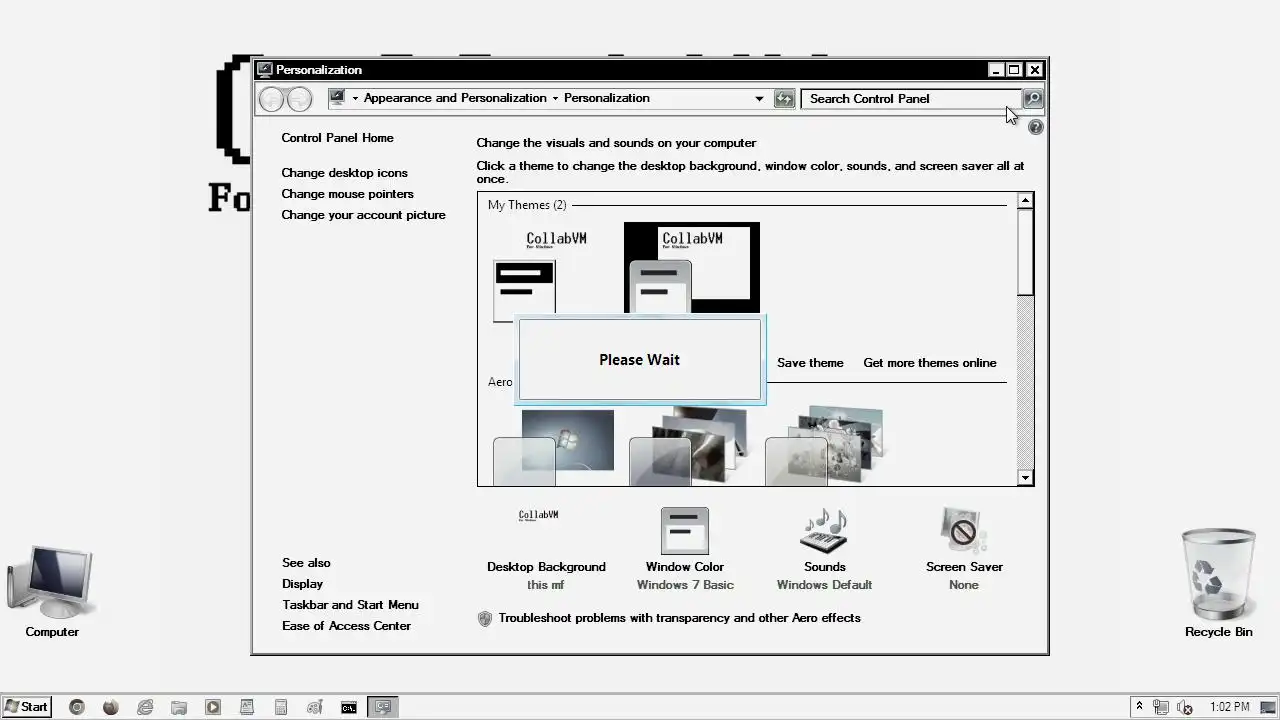Open Command Prompt from the taskbar
The height and width of the screenshot is (720, 1280).
(x=349, y=707)
